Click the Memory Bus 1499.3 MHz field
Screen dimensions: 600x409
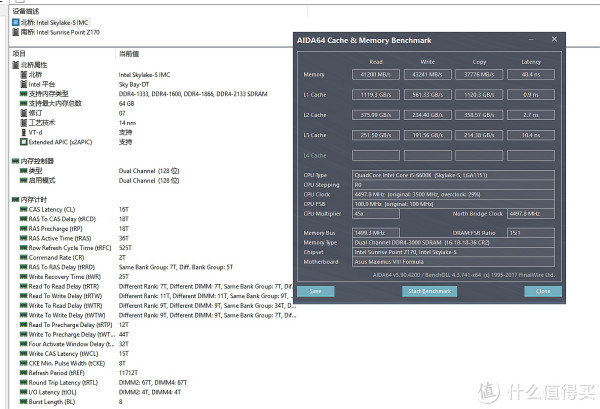click(376, 233)
